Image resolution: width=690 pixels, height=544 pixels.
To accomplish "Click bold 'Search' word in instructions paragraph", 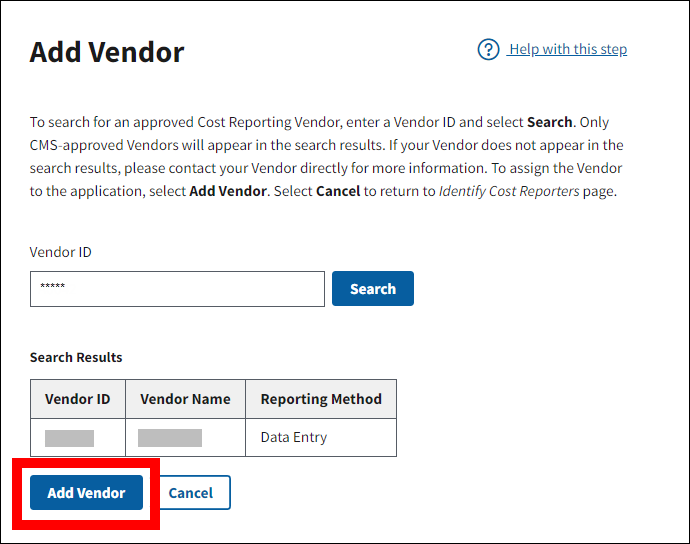I will click(549, 122).
